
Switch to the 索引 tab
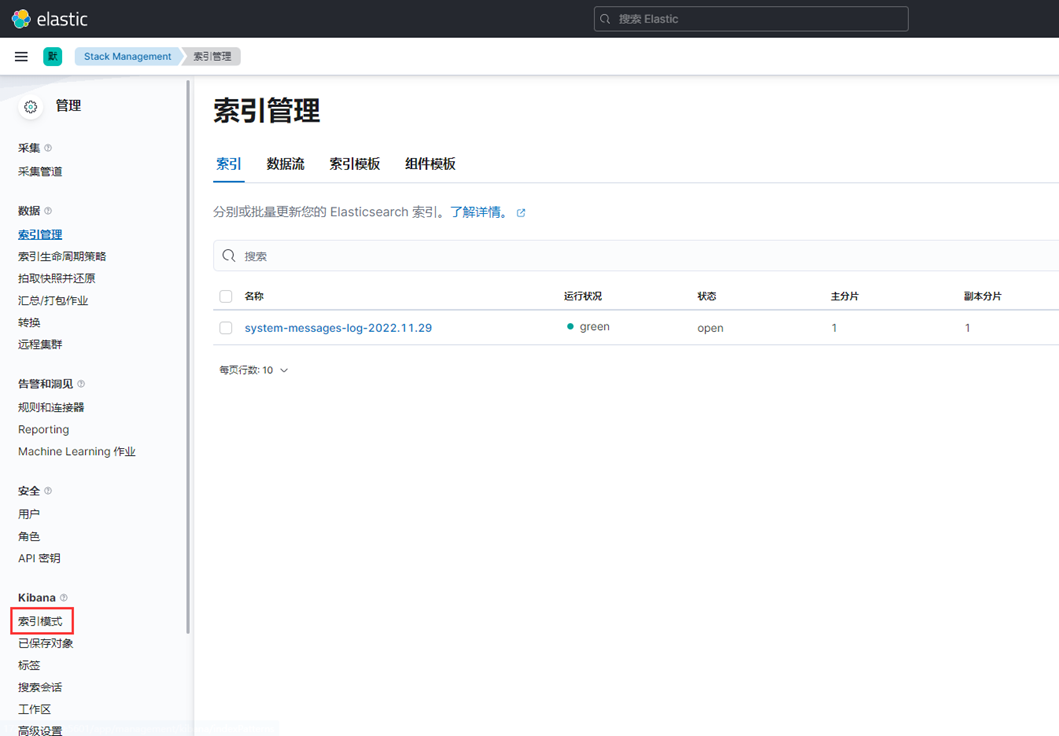[x=228, y=164]
